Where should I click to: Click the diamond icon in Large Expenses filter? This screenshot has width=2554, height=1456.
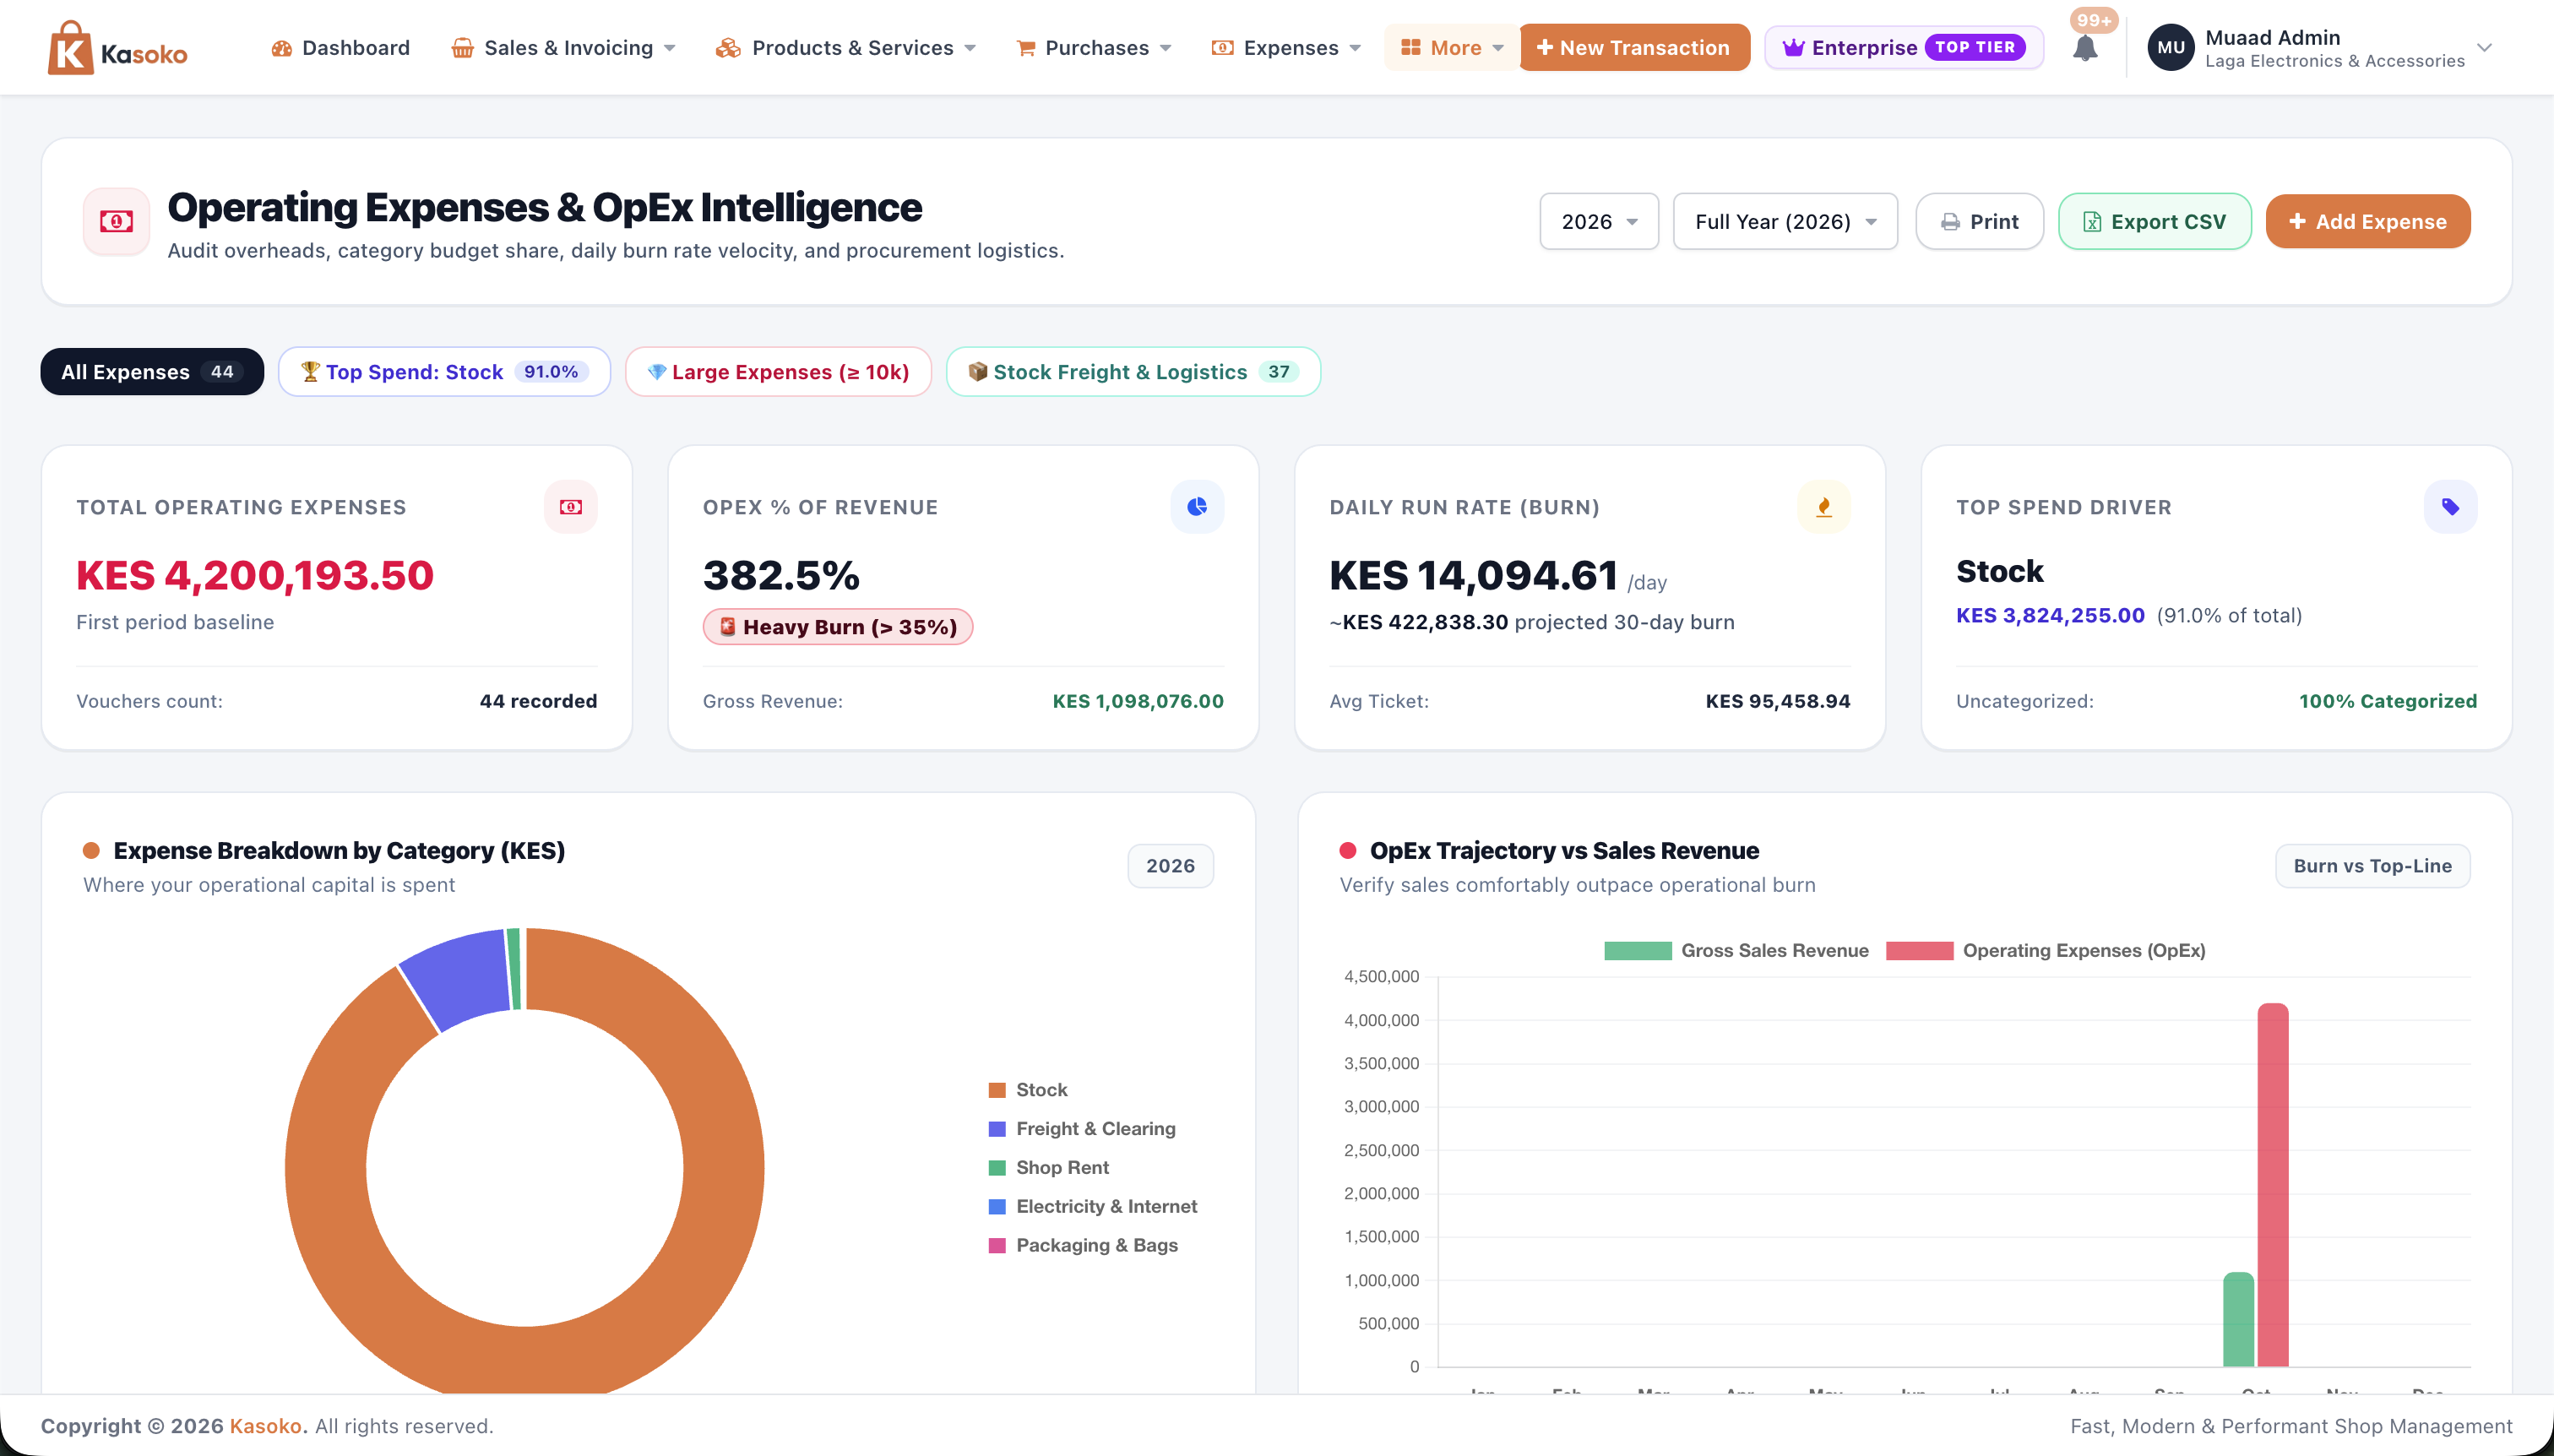tap(657, 371)
